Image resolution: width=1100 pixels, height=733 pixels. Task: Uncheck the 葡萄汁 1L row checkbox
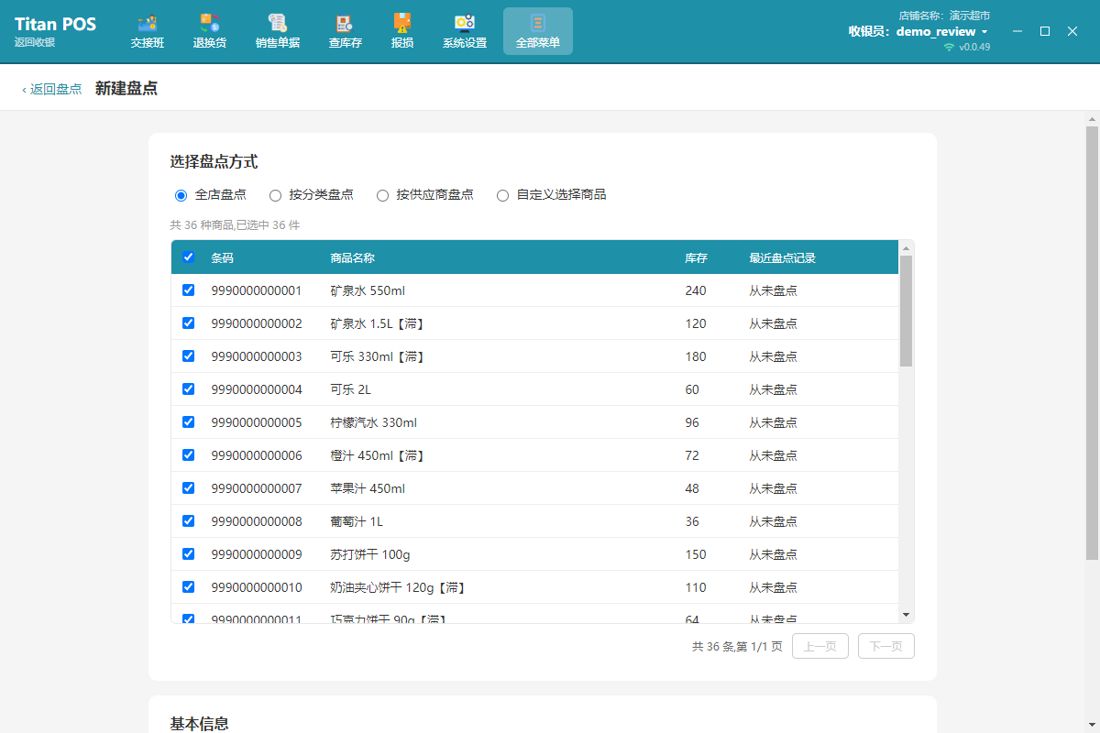188,520
